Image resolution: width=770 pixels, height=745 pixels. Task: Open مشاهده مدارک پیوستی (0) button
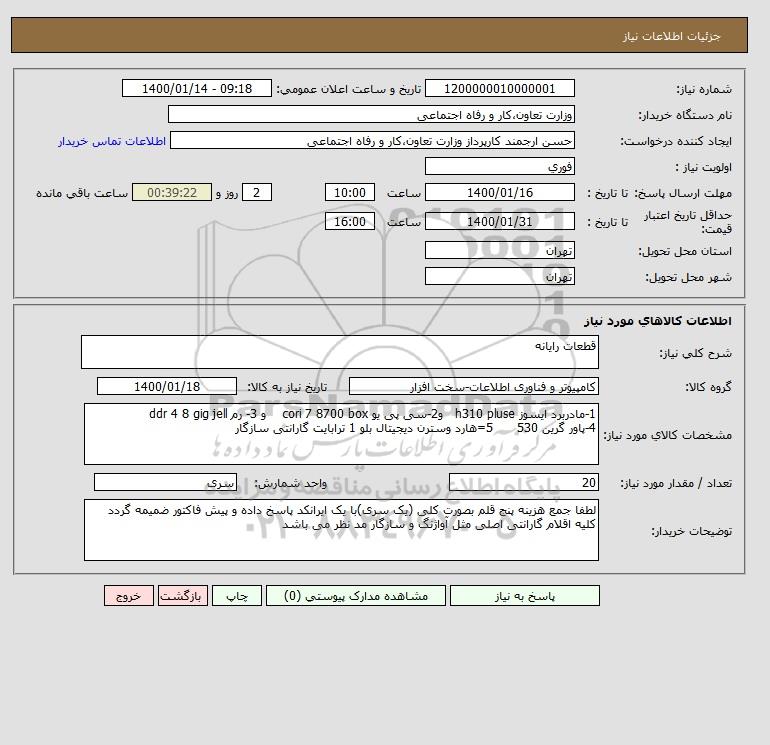356,595
